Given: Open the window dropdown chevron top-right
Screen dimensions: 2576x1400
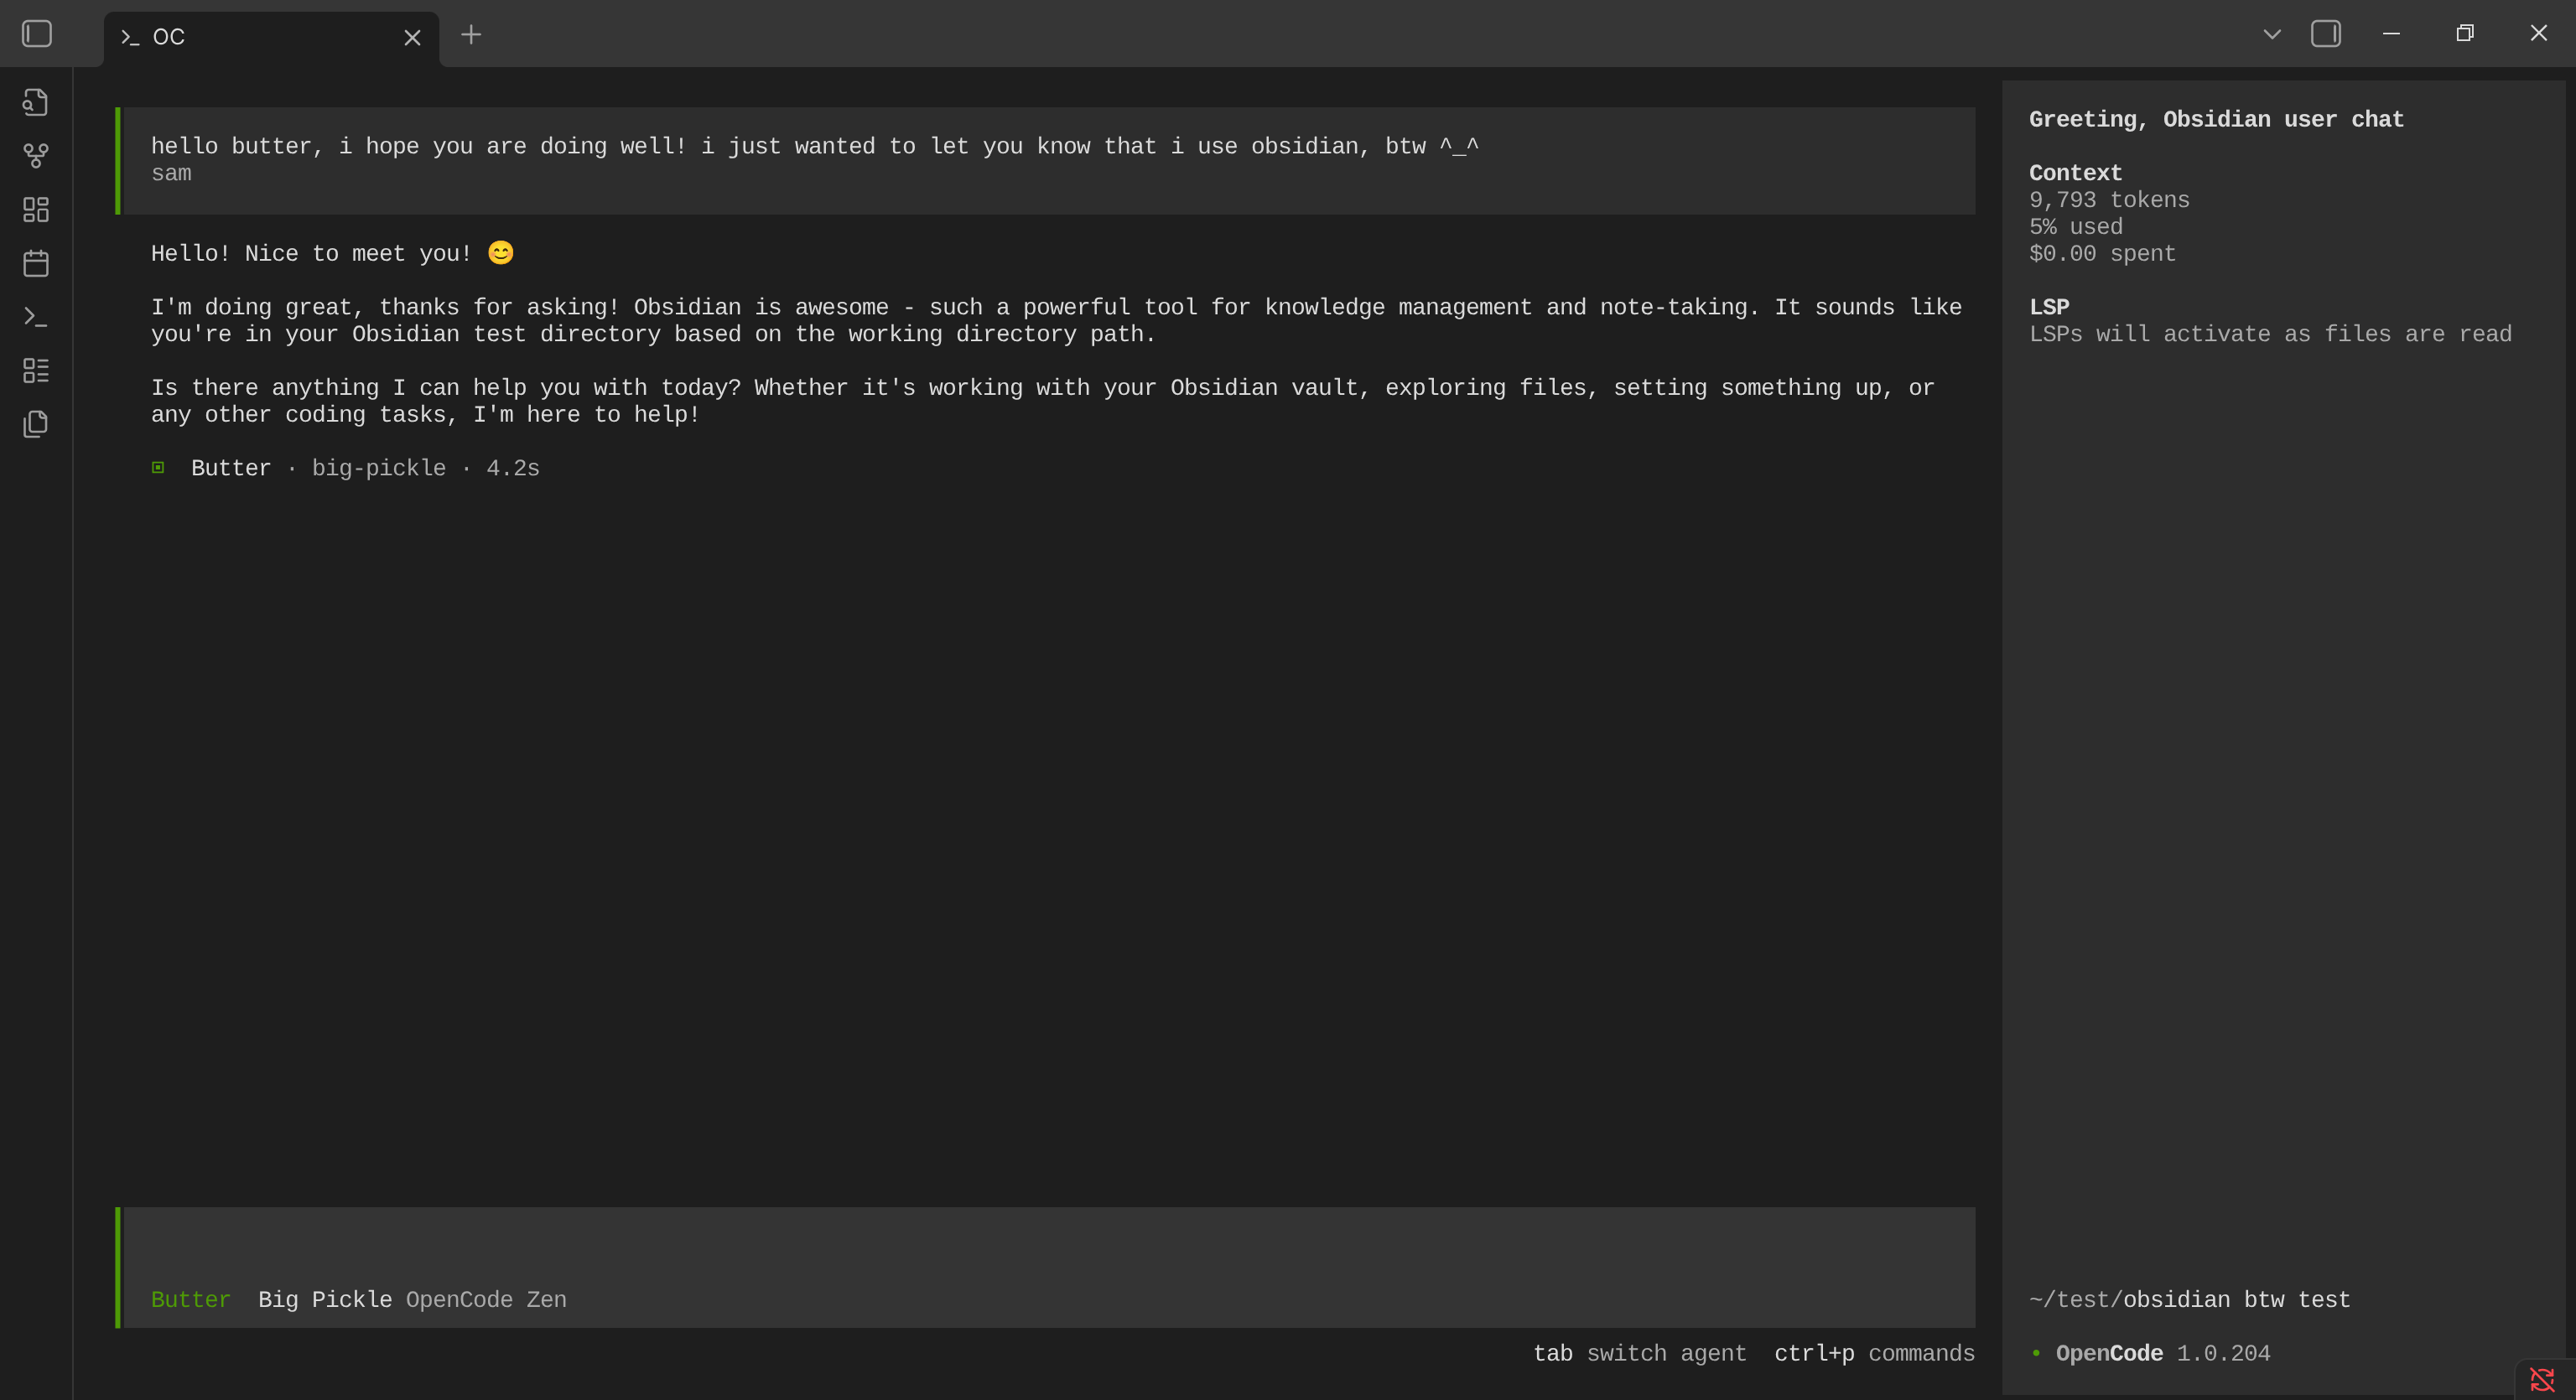Looking at the screenshot, I should click(2269, 33).
